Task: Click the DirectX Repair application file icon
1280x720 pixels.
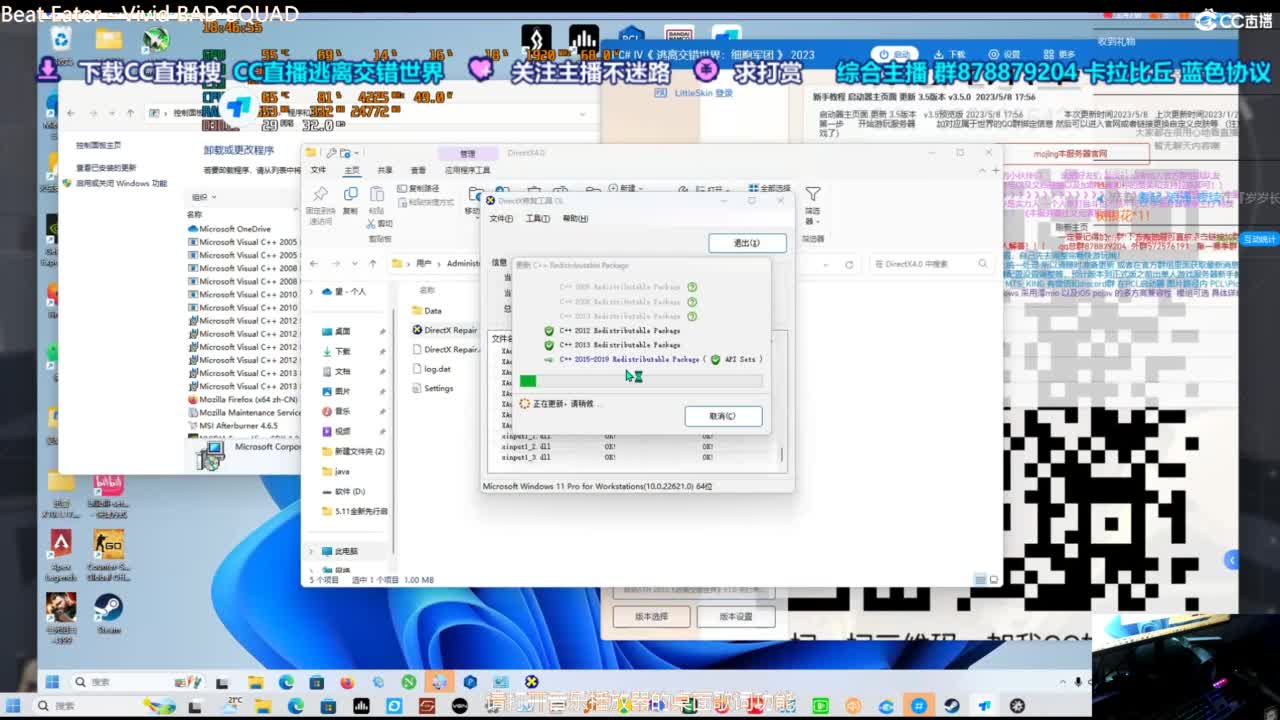Action: (417, 330)
